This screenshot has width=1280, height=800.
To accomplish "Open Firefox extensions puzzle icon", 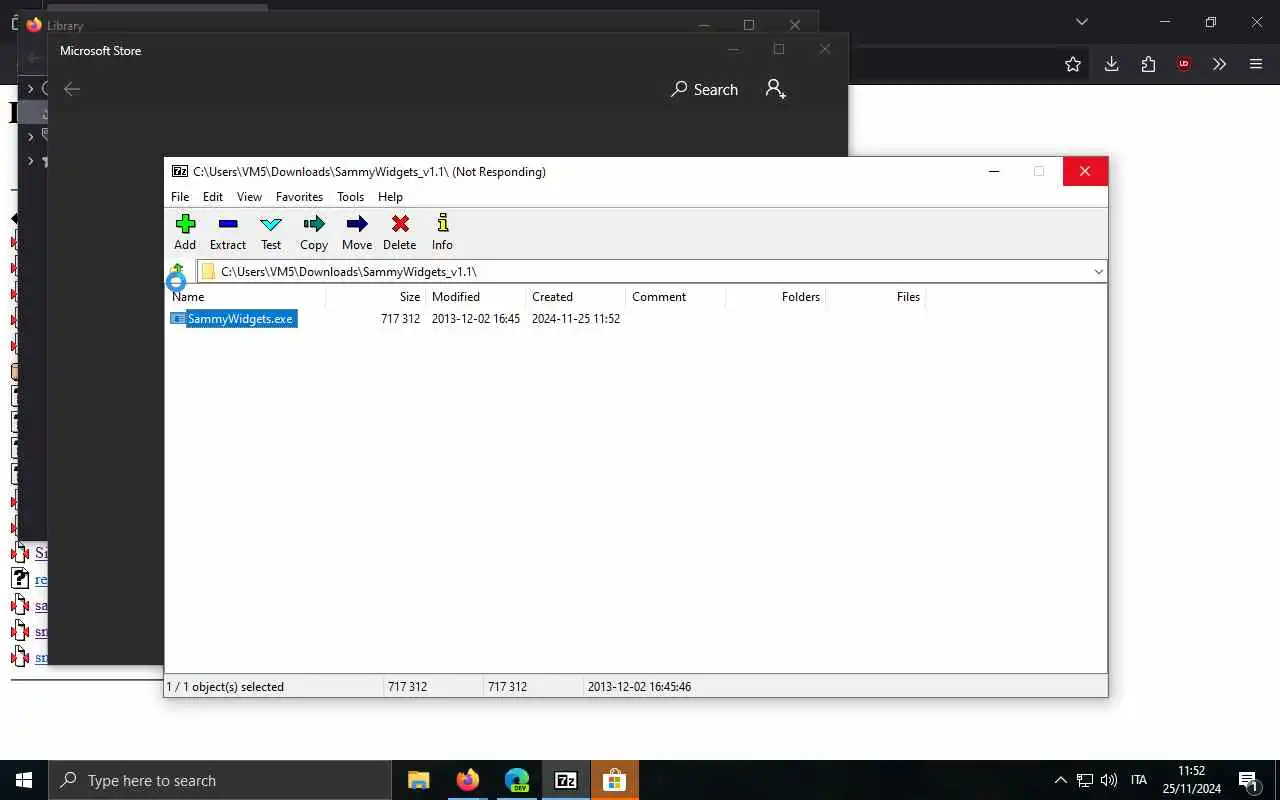I will click(x=1148, y=64).
